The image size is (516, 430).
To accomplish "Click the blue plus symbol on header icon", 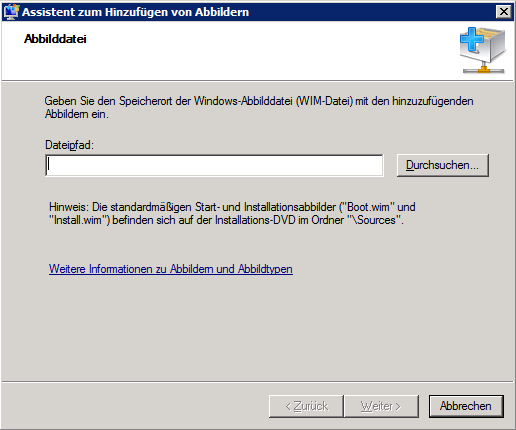I will pos(472,39).
